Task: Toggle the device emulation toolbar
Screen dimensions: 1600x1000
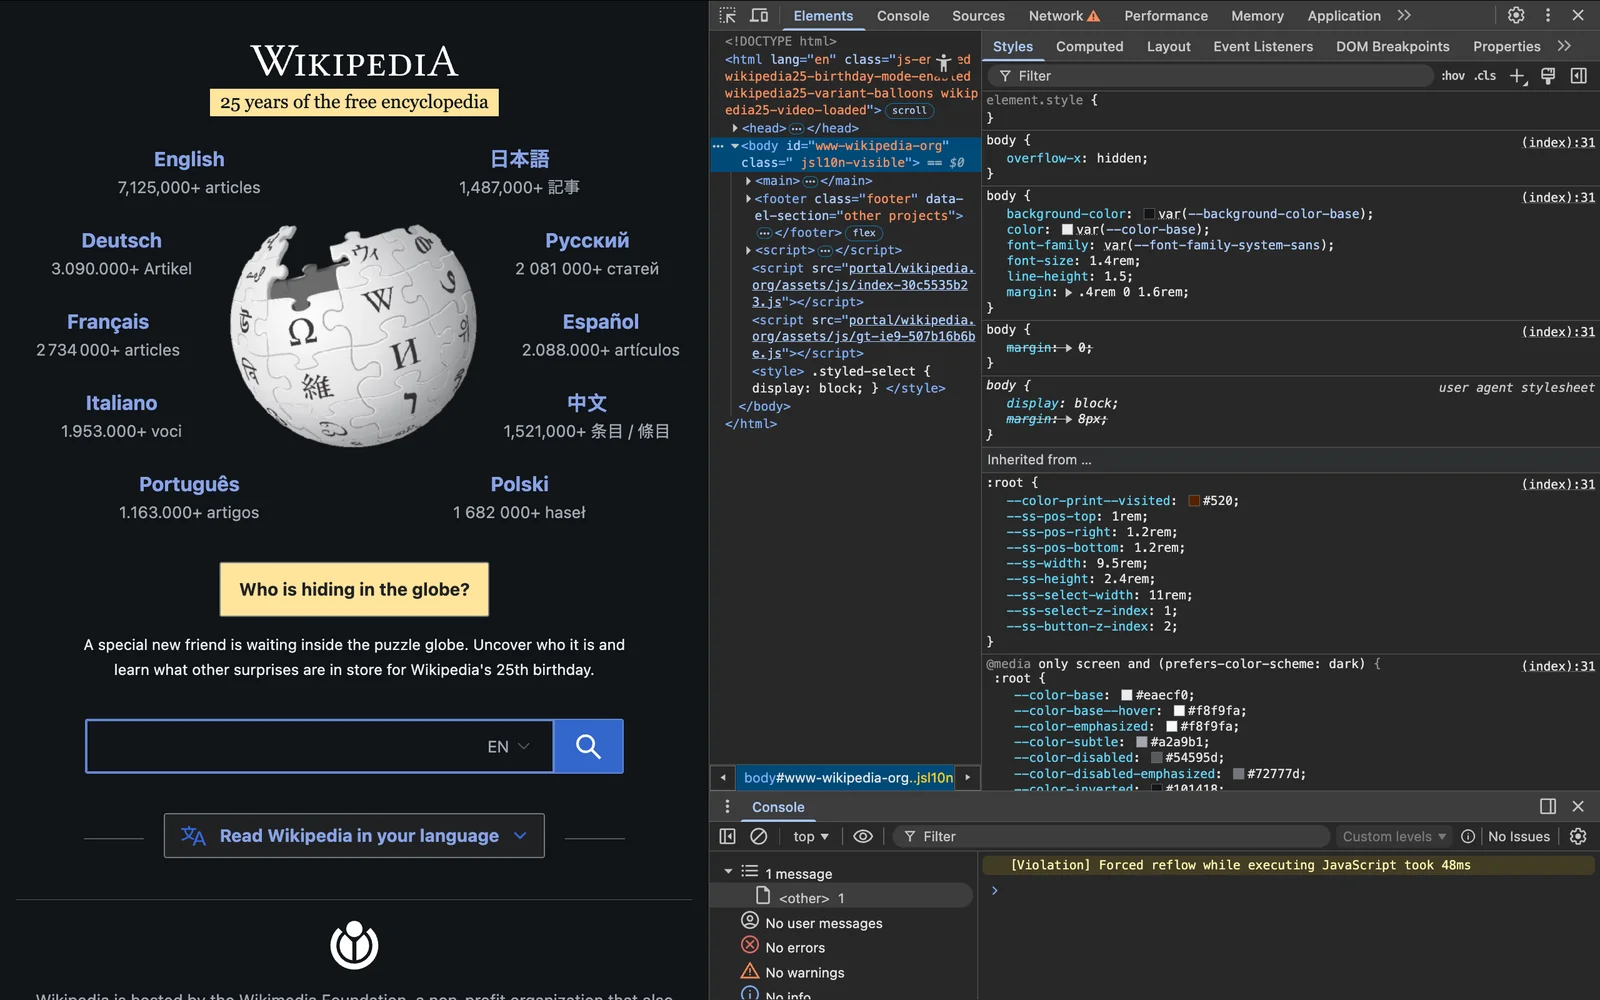Action: [x=759, y=15]
